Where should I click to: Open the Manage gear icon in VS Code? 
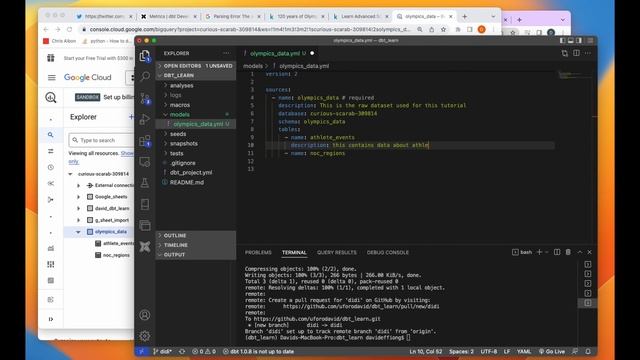point(144,336)
